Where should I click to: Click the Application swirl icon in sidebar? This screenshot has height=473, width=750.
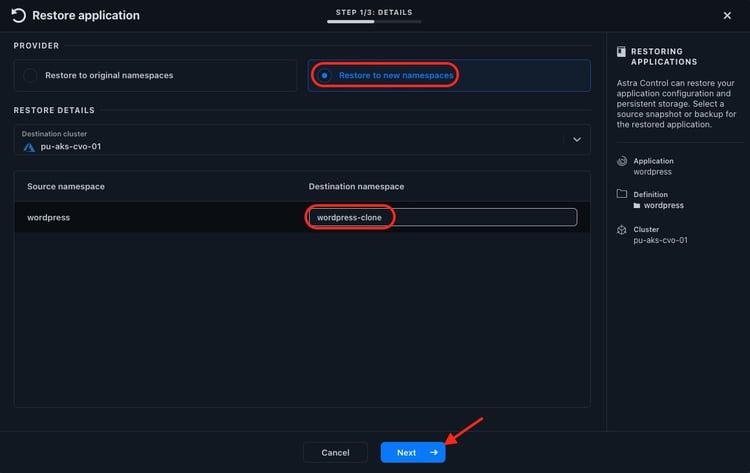(622, 161)
